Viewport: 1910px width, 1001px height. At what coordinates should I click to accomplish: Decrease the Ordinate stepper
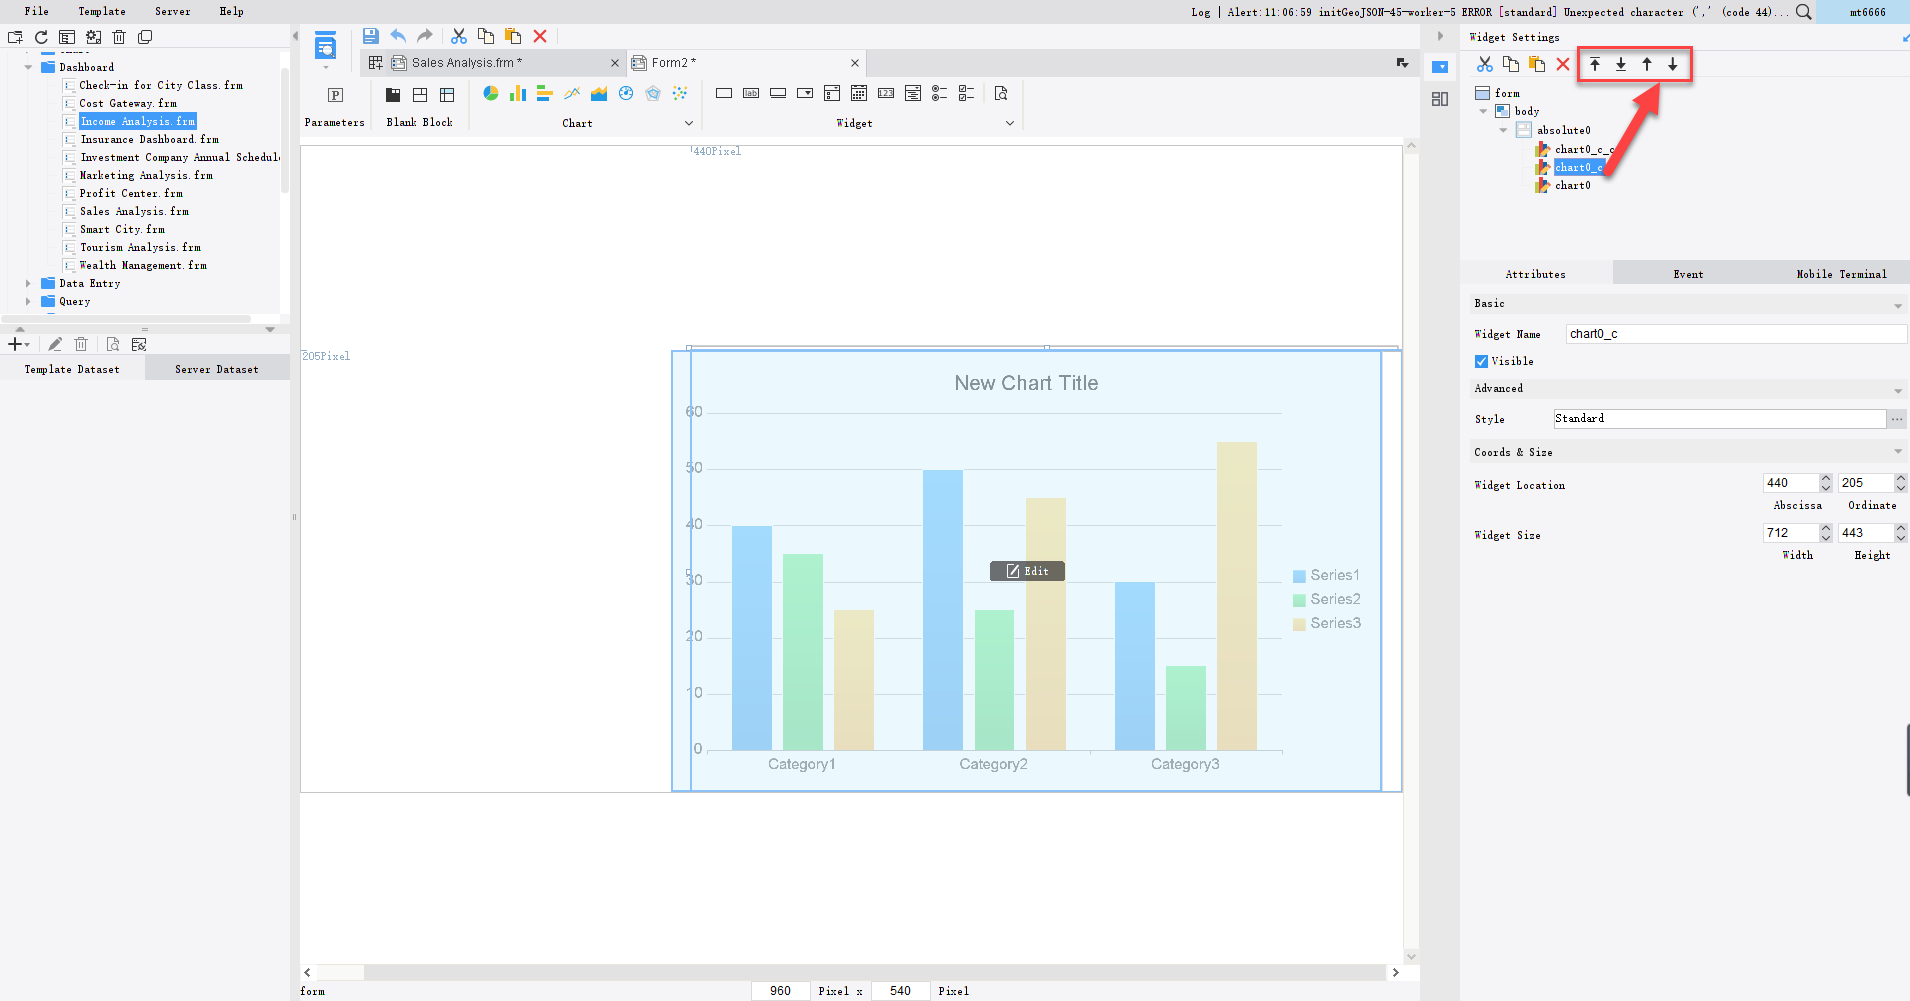click(1901, 487)
